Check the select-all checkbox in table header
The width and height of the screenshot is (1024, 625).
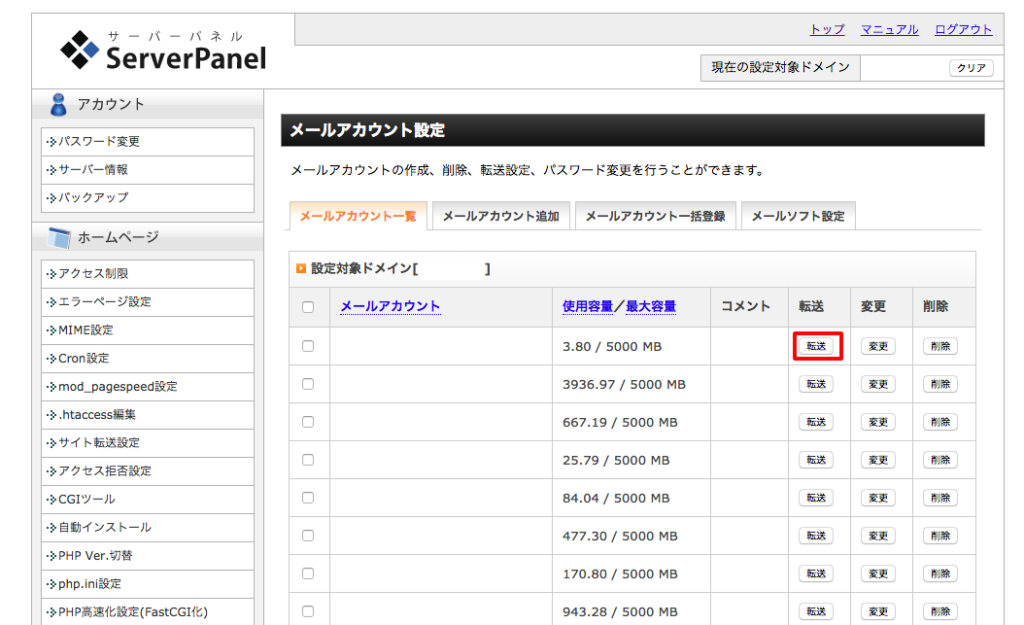click(x=308, y=306)
